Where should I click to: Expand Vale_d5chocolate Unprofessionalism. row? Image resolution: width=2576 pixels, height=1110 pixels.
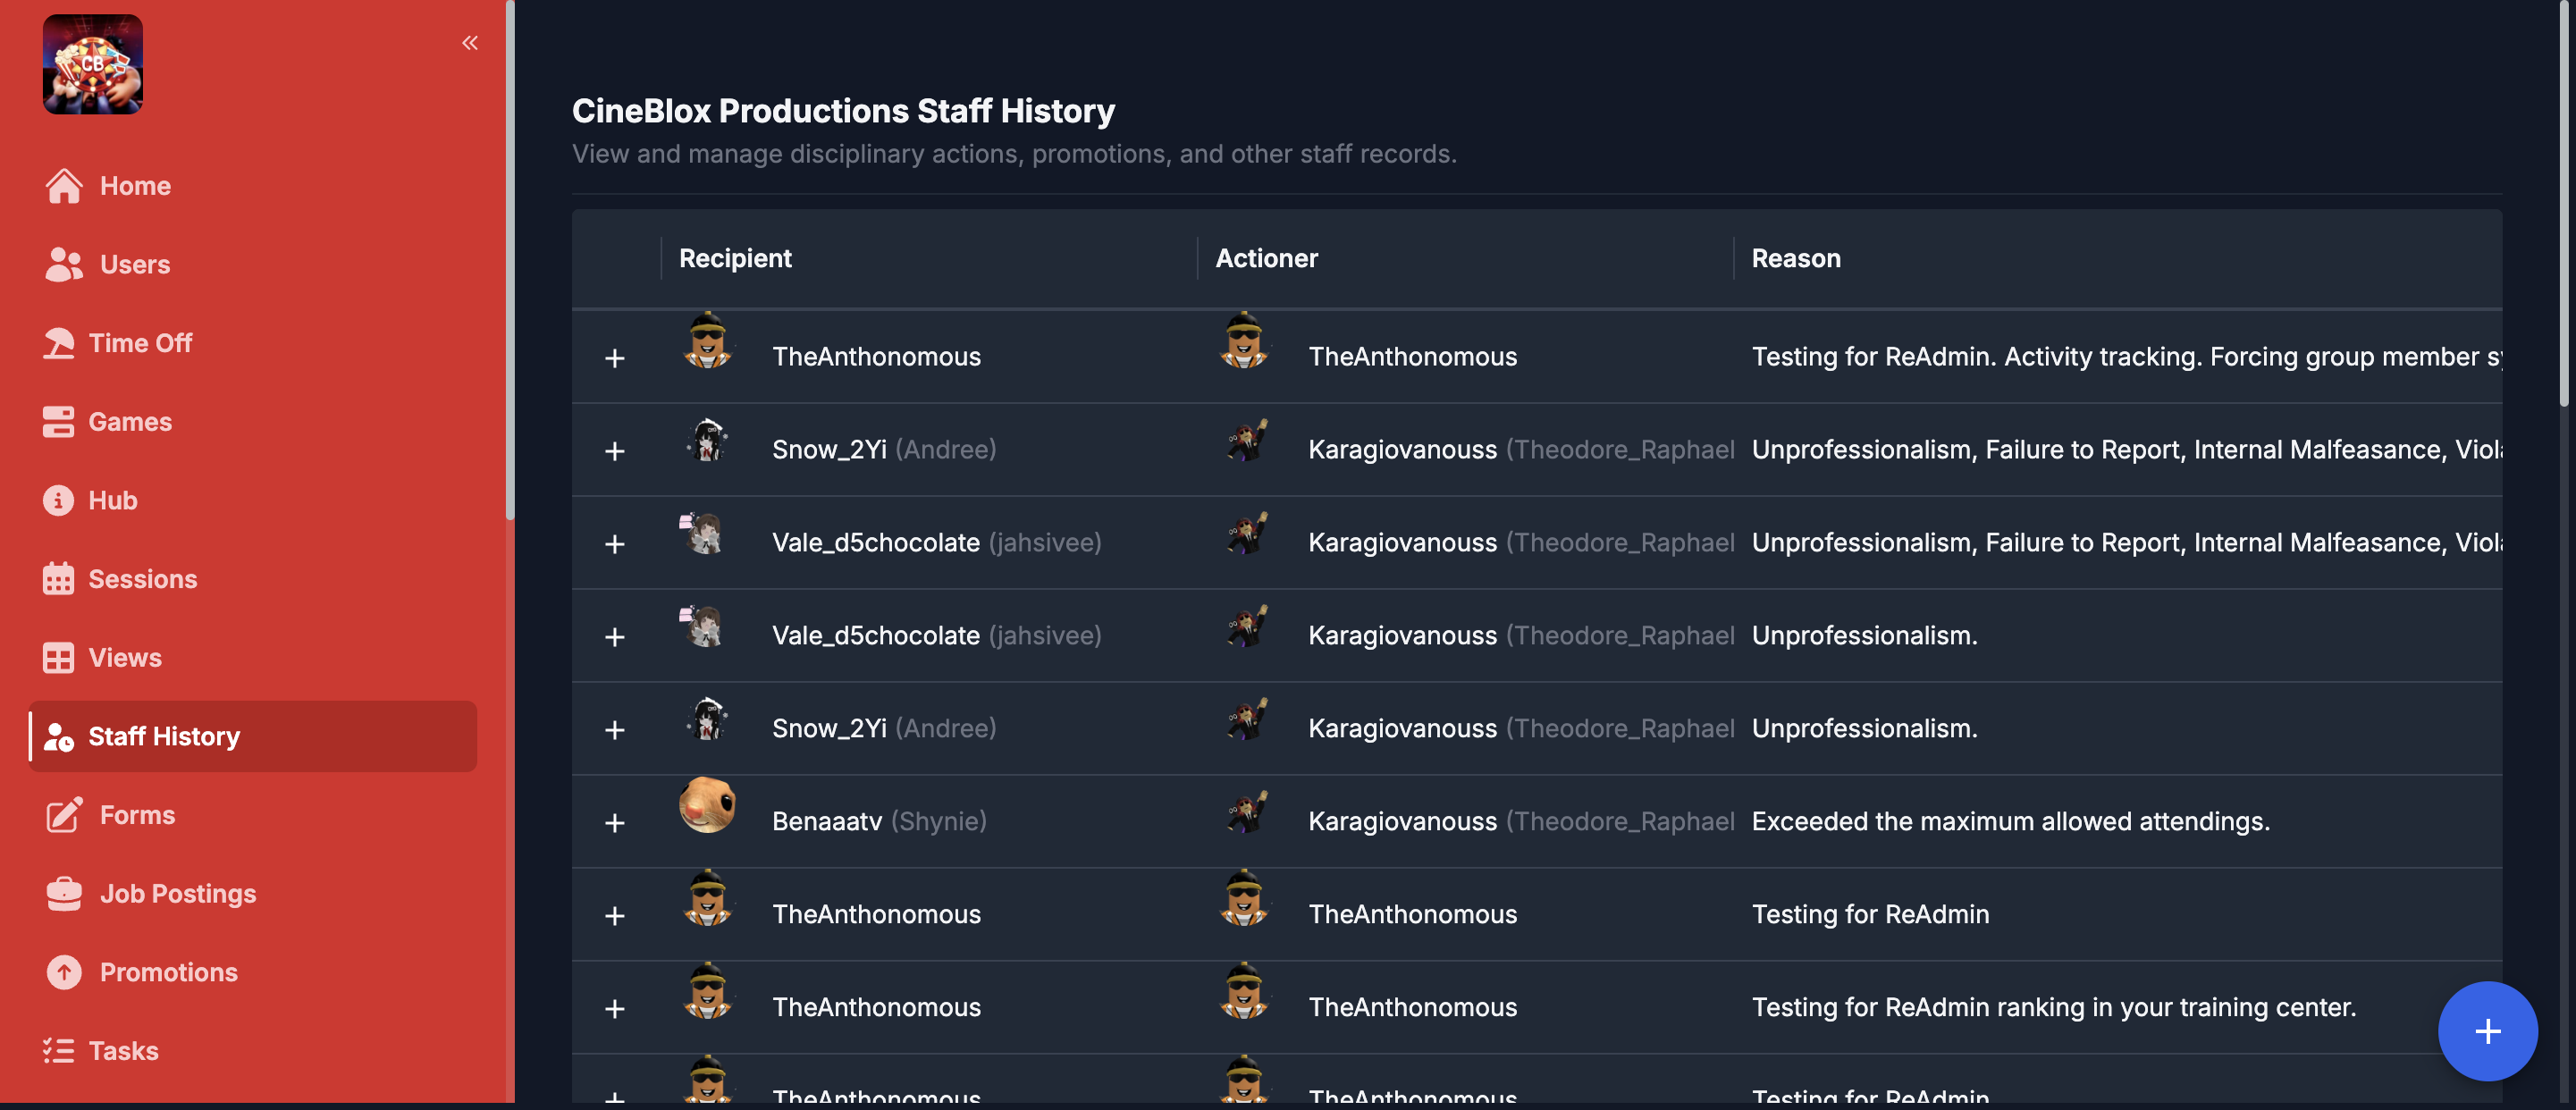click(615, 637)
